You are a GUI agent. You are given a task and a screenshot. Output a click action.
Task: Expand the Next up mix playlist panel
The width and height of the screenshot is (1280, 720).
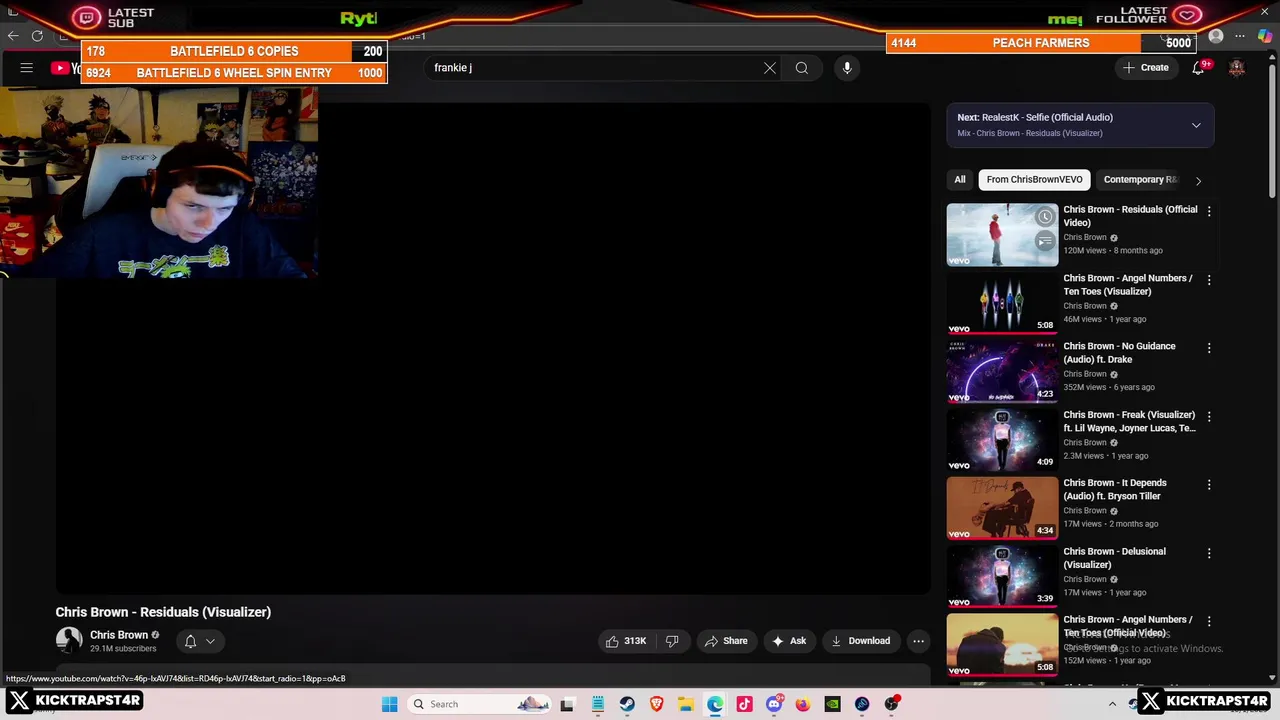pyautogui.click(x=1196, y=125)
